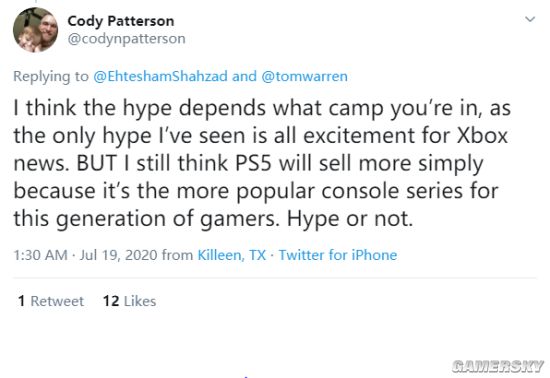Click the 1:30 AM Jul 19, 2020 timestamp
Image resolution: width=550 pixels, height=378 pixels.
pos(85,255)
